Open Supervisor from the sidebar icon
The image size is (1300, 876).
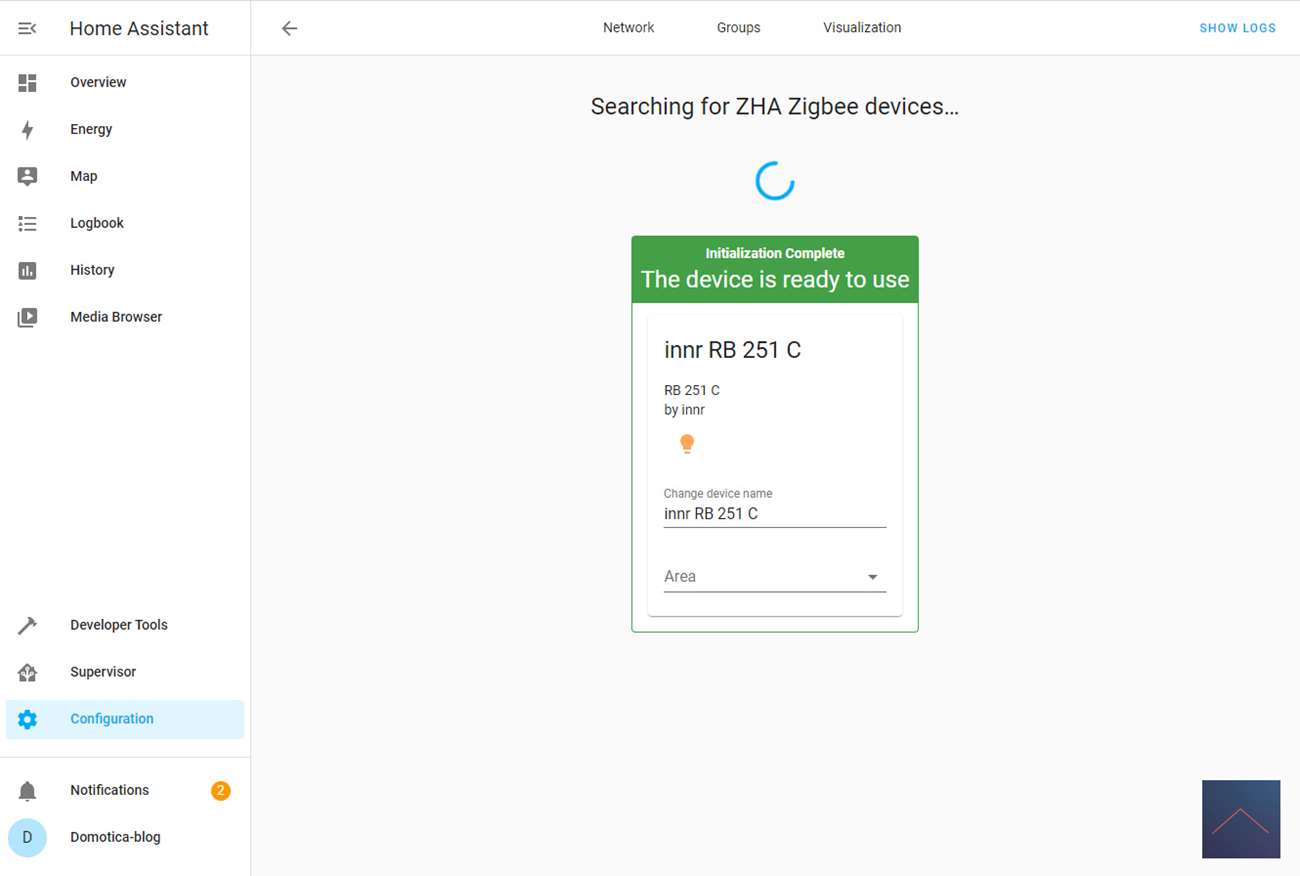(27, 673)
